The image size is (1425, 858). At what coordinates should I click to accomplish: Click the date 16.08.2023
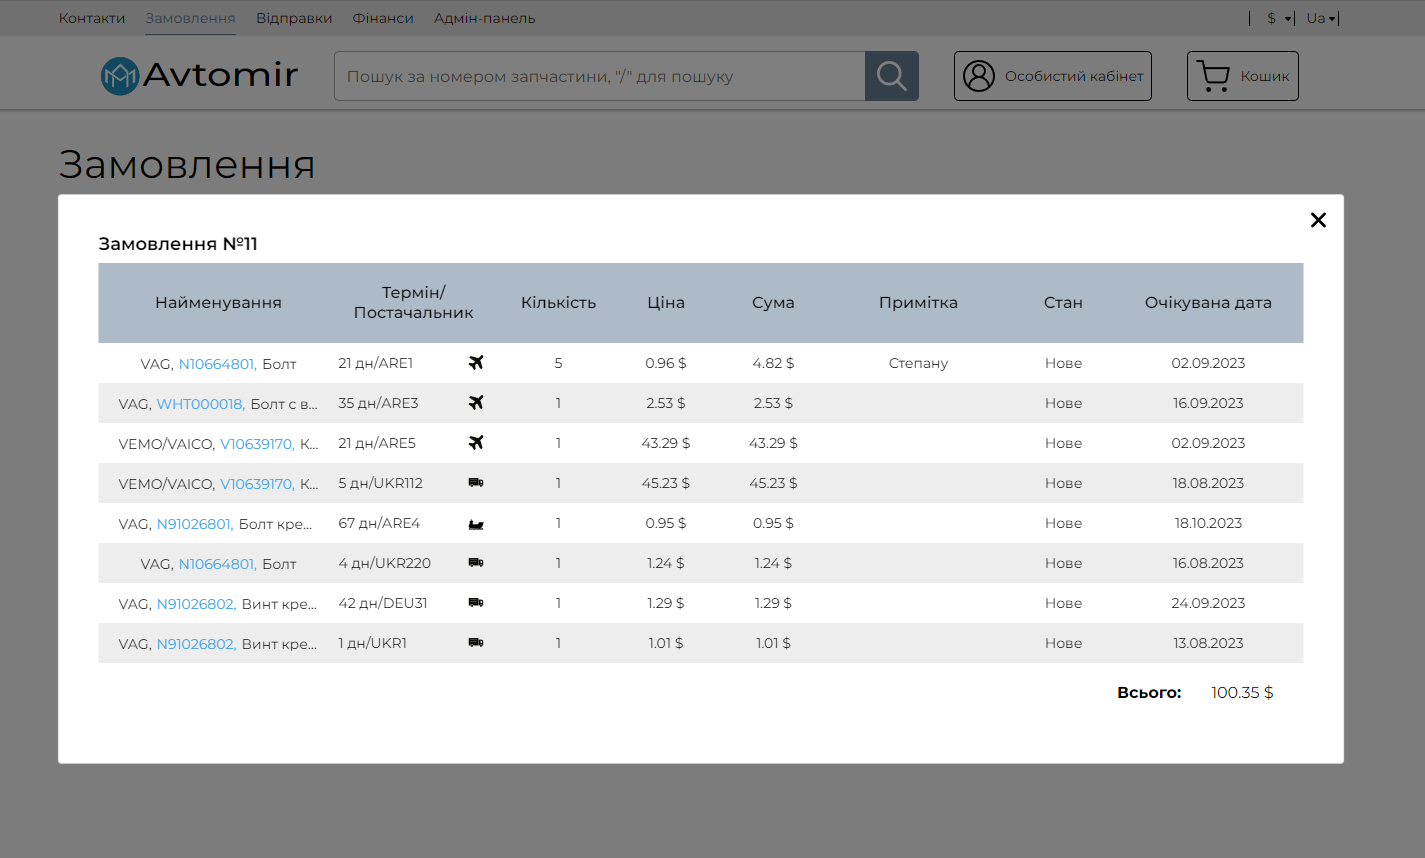(x=1208, y=563)
